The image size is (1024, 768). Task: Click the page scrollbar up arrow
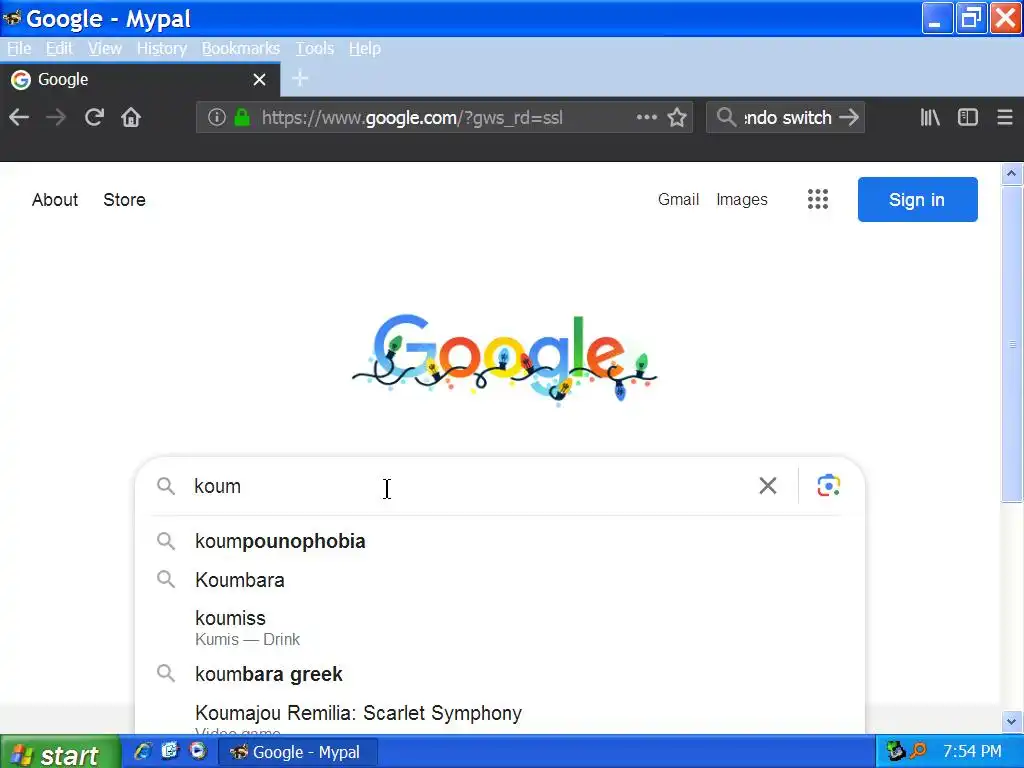click(1011, 174)
